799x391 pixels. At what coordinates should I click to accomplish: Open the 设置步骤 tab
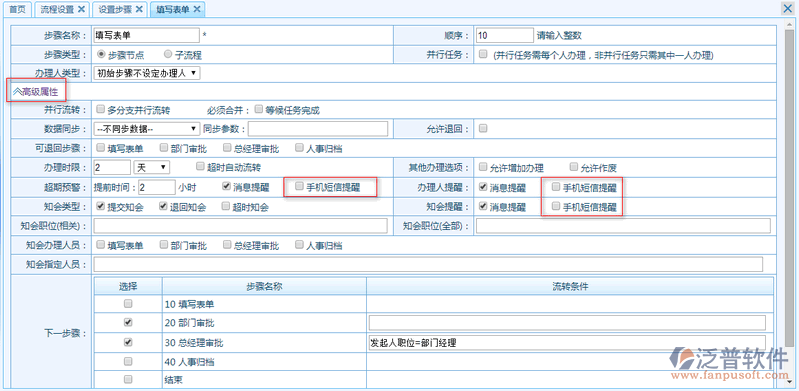[115, 9]
